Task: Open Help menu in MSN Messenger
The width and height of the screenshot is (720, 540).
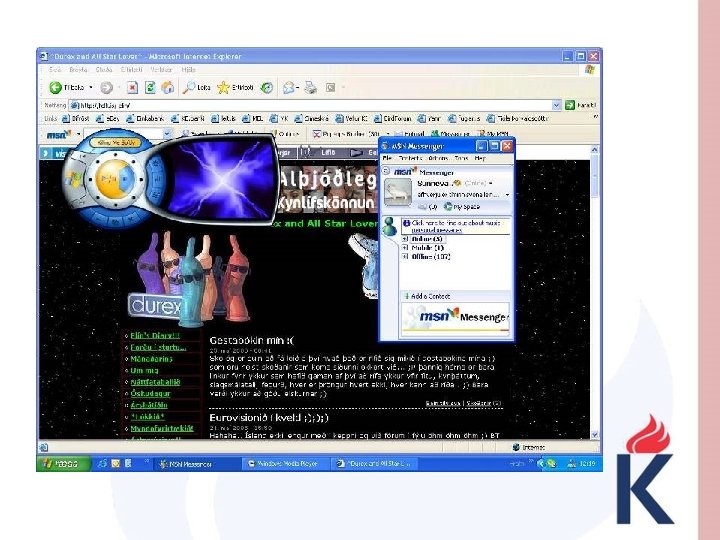Action: (480, 158)
